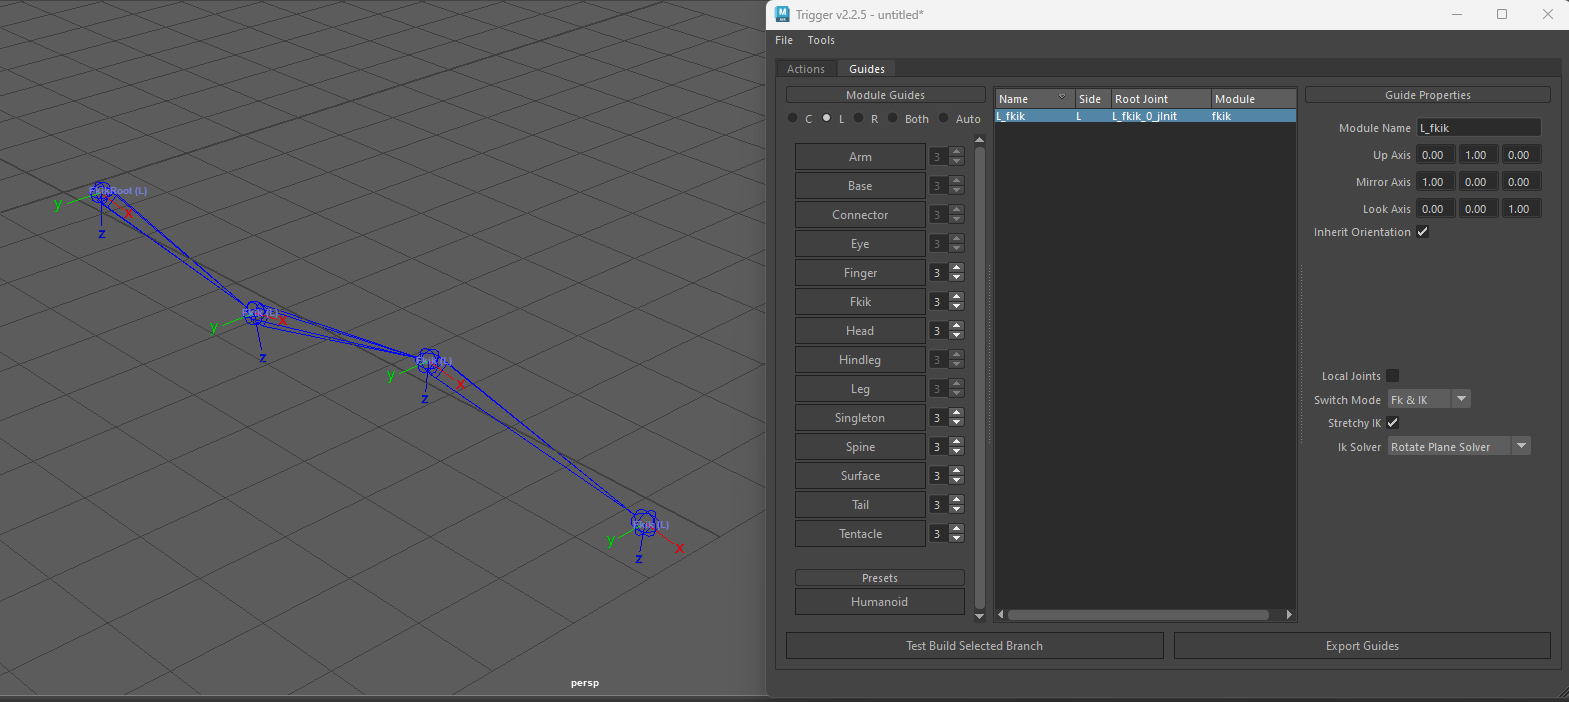Viewport: 1569px width, 702px height.
Task: Click the Side column header
Action: click(x=1092, y=99)
